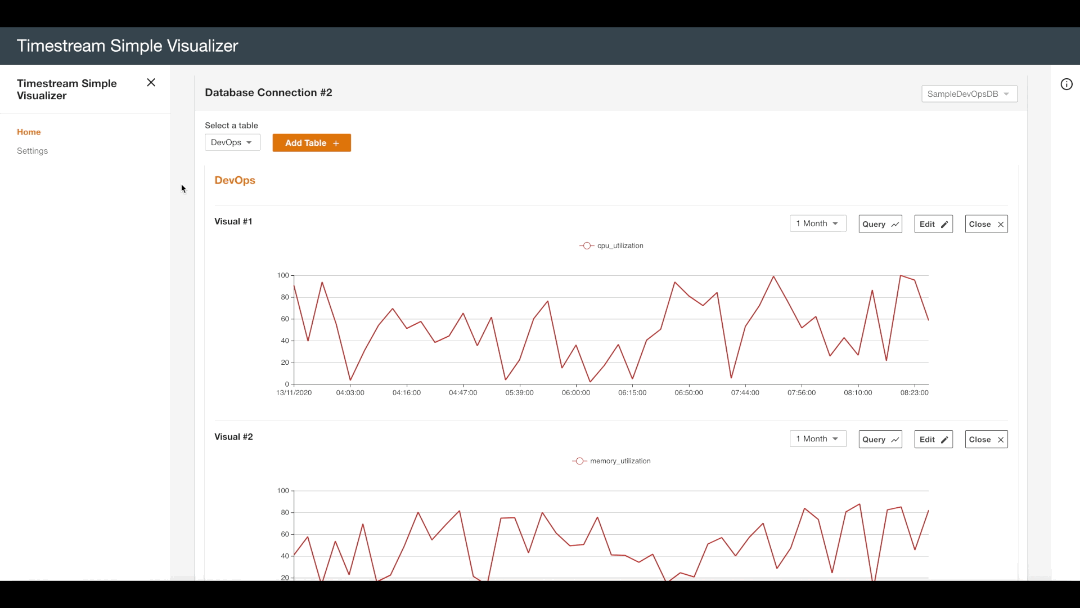Open the DevOps table selector dropdown
This screenshot has height=608, width=1080.
(232, 143)
